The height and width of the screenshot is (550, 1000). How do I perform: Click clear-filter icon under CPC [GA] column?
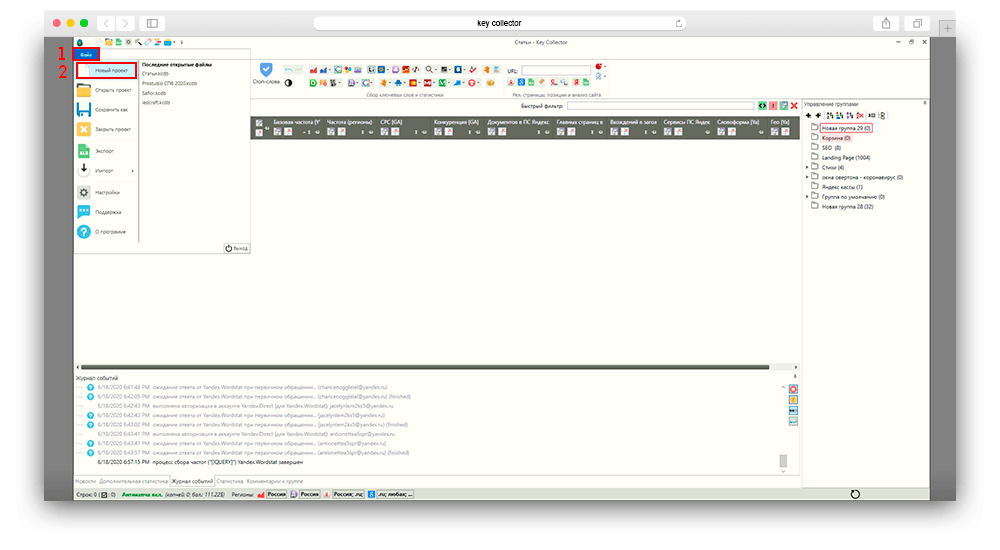[x=395, y=131]
